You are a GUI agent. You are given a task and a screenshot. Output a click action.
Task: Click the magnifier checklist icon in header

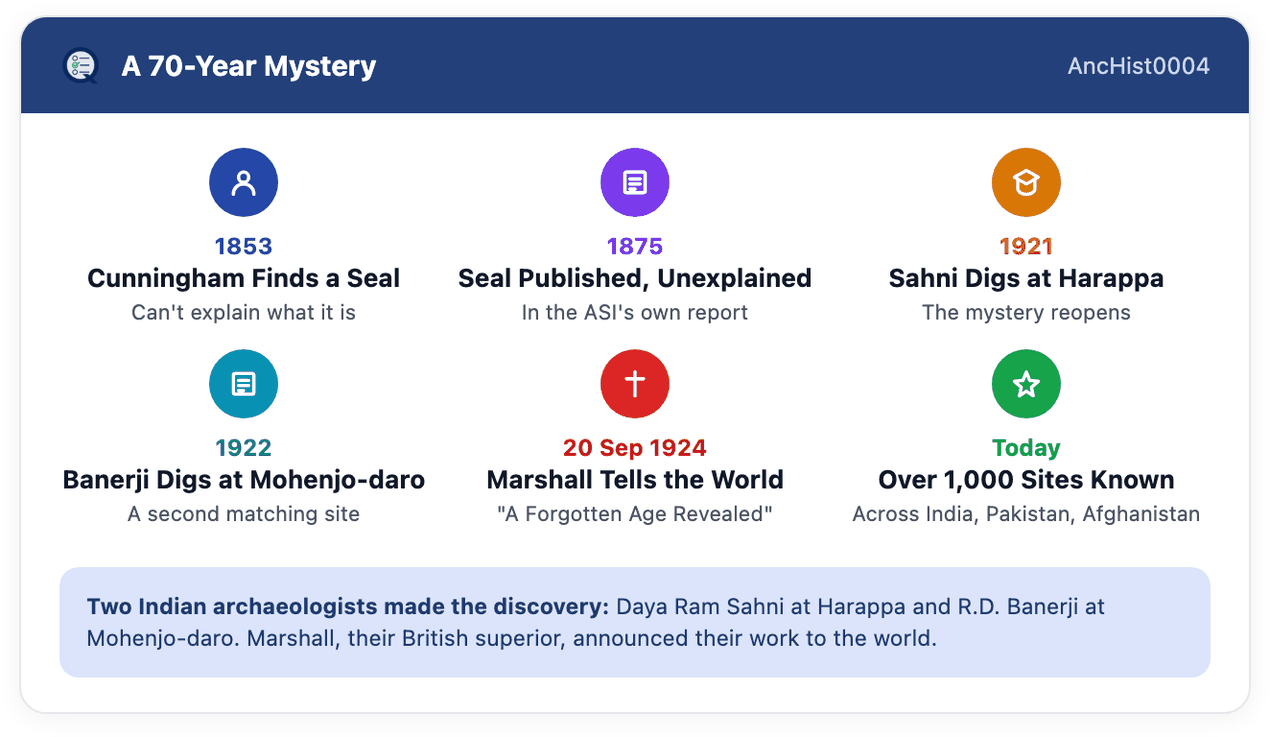pyautogui.click(x=80, y=66)
